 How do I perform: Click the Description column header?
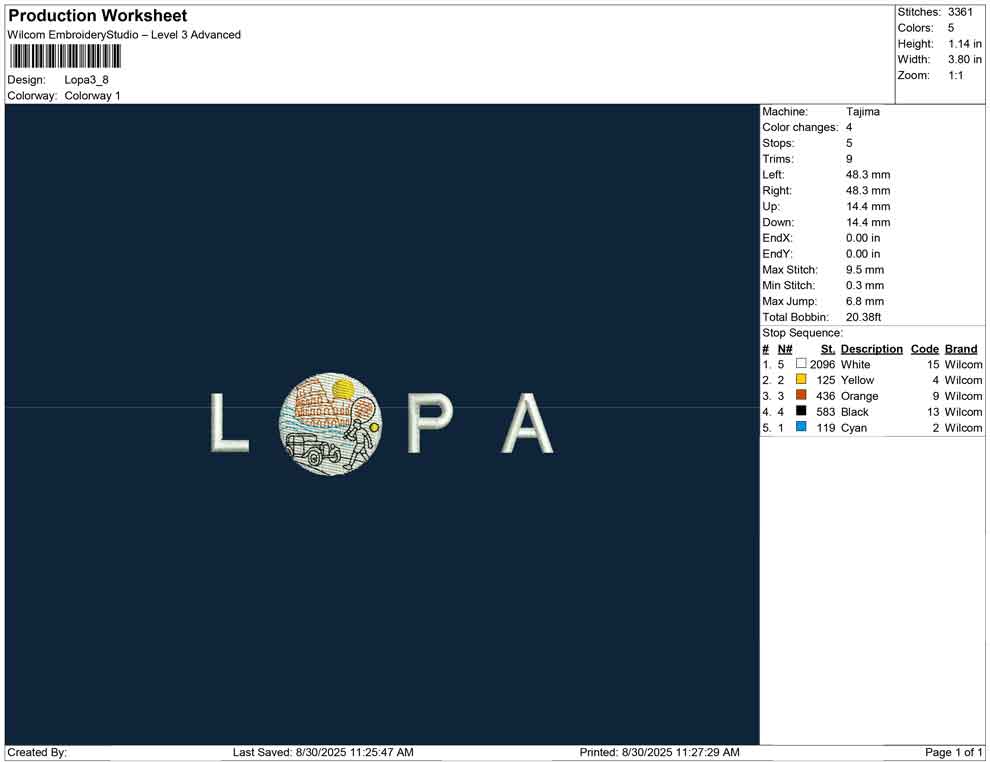point(871,349)
